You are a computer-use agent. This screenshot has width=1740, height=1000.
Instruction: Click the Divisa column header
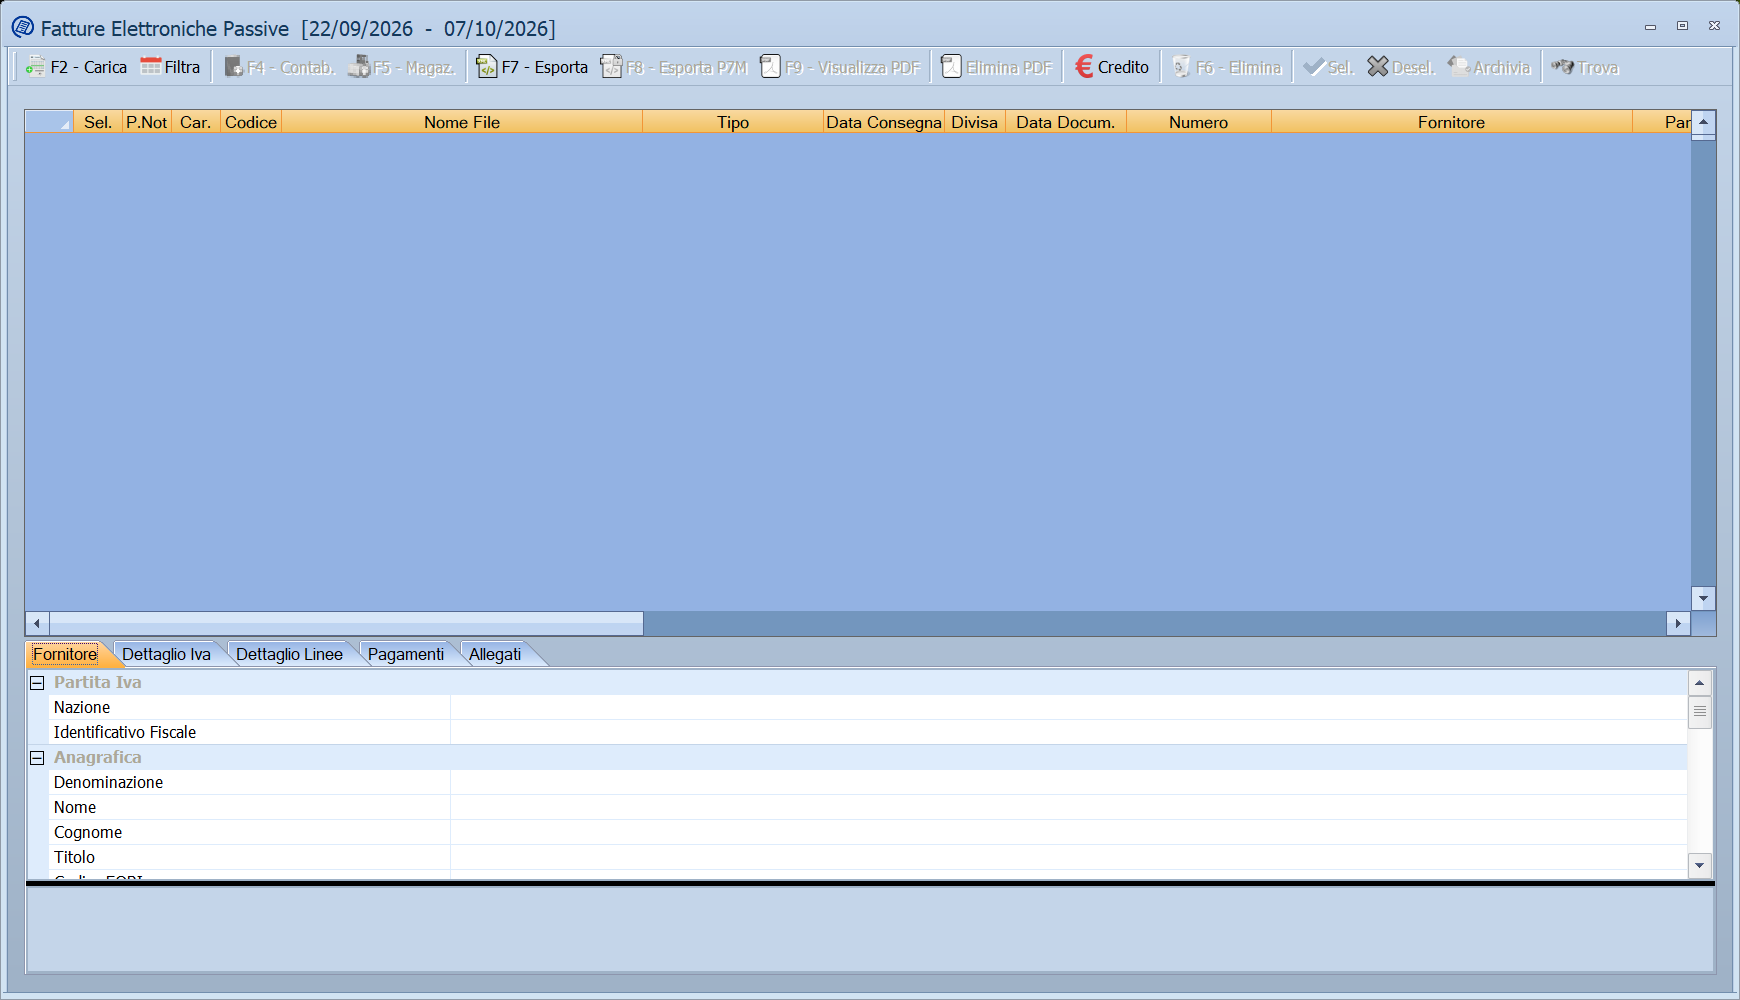click(975, 122)
